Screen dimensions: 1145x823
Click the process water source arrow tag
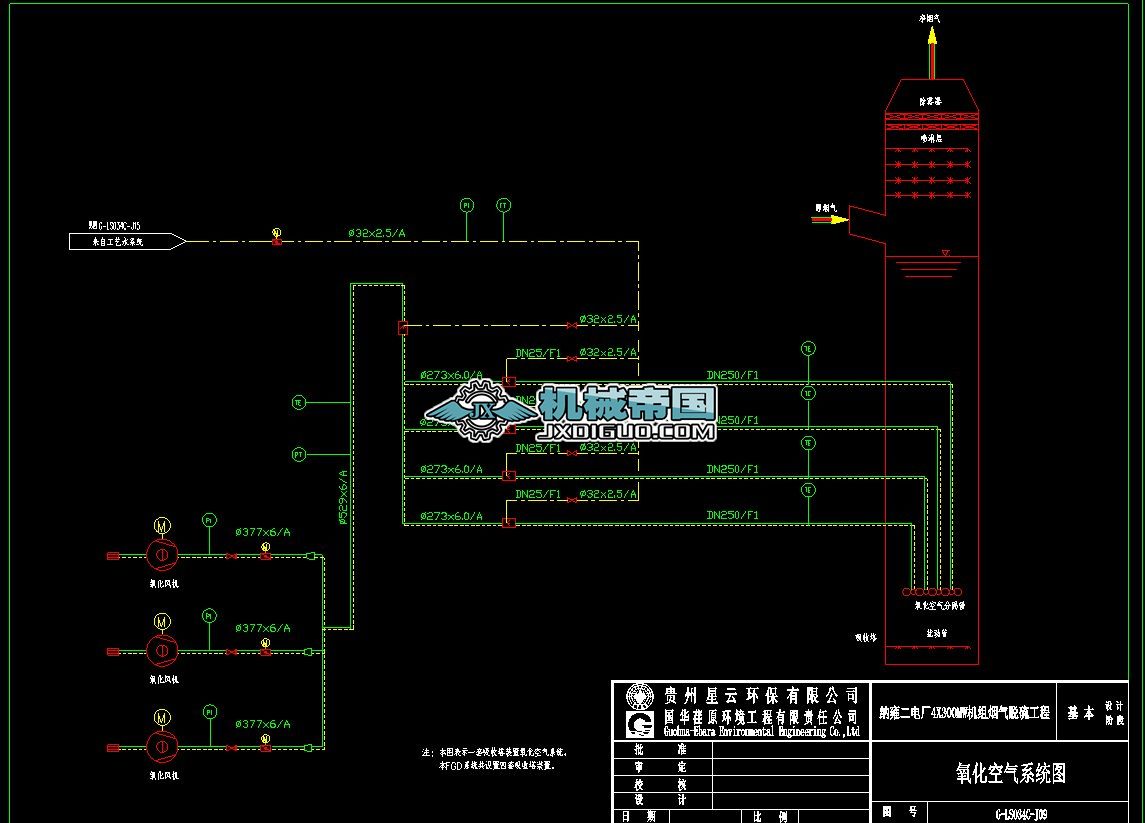click(x=126, y=241)
